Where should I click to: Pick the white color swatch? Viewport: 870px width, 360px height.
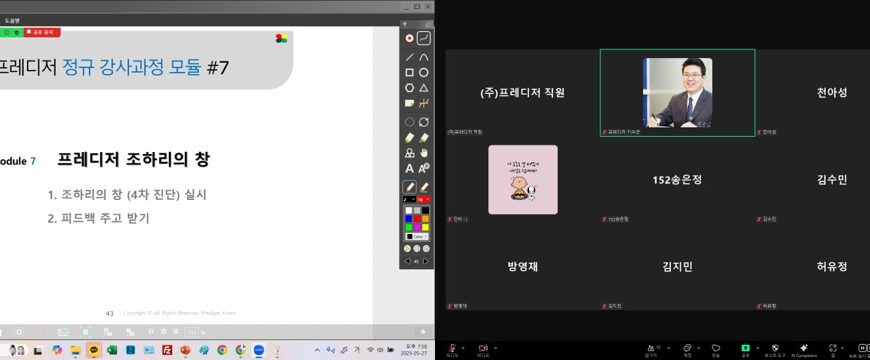(x=408, y=210)
